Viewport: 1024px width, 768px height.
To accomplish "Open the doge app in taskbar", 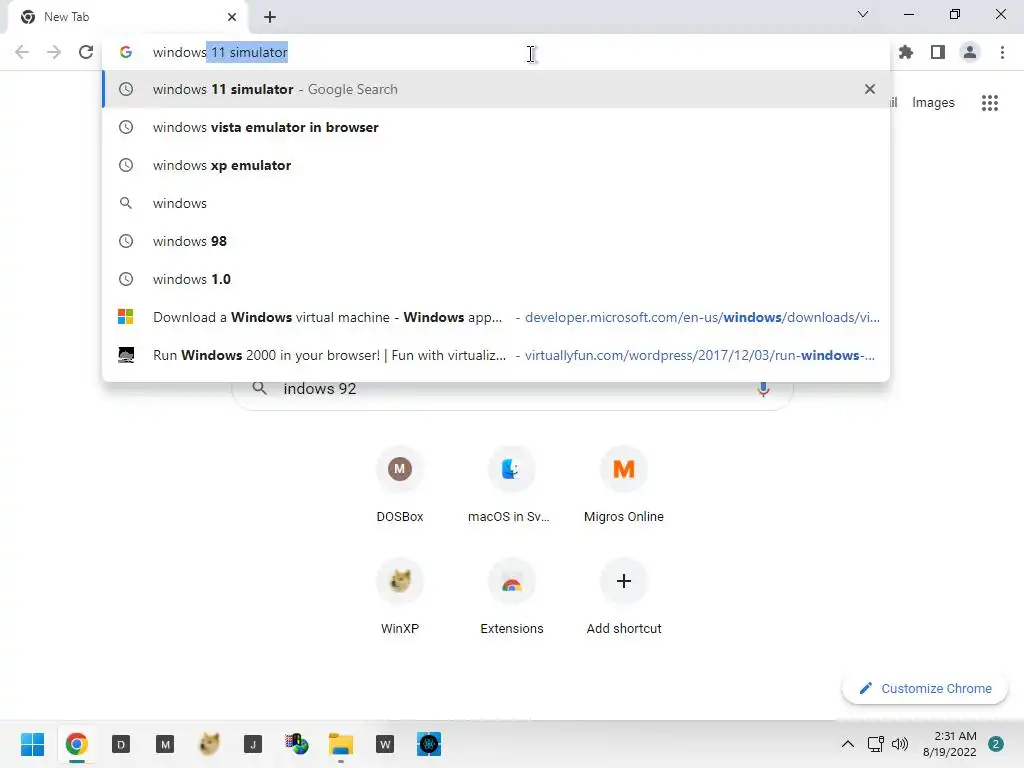I will (x=209, y=744).
